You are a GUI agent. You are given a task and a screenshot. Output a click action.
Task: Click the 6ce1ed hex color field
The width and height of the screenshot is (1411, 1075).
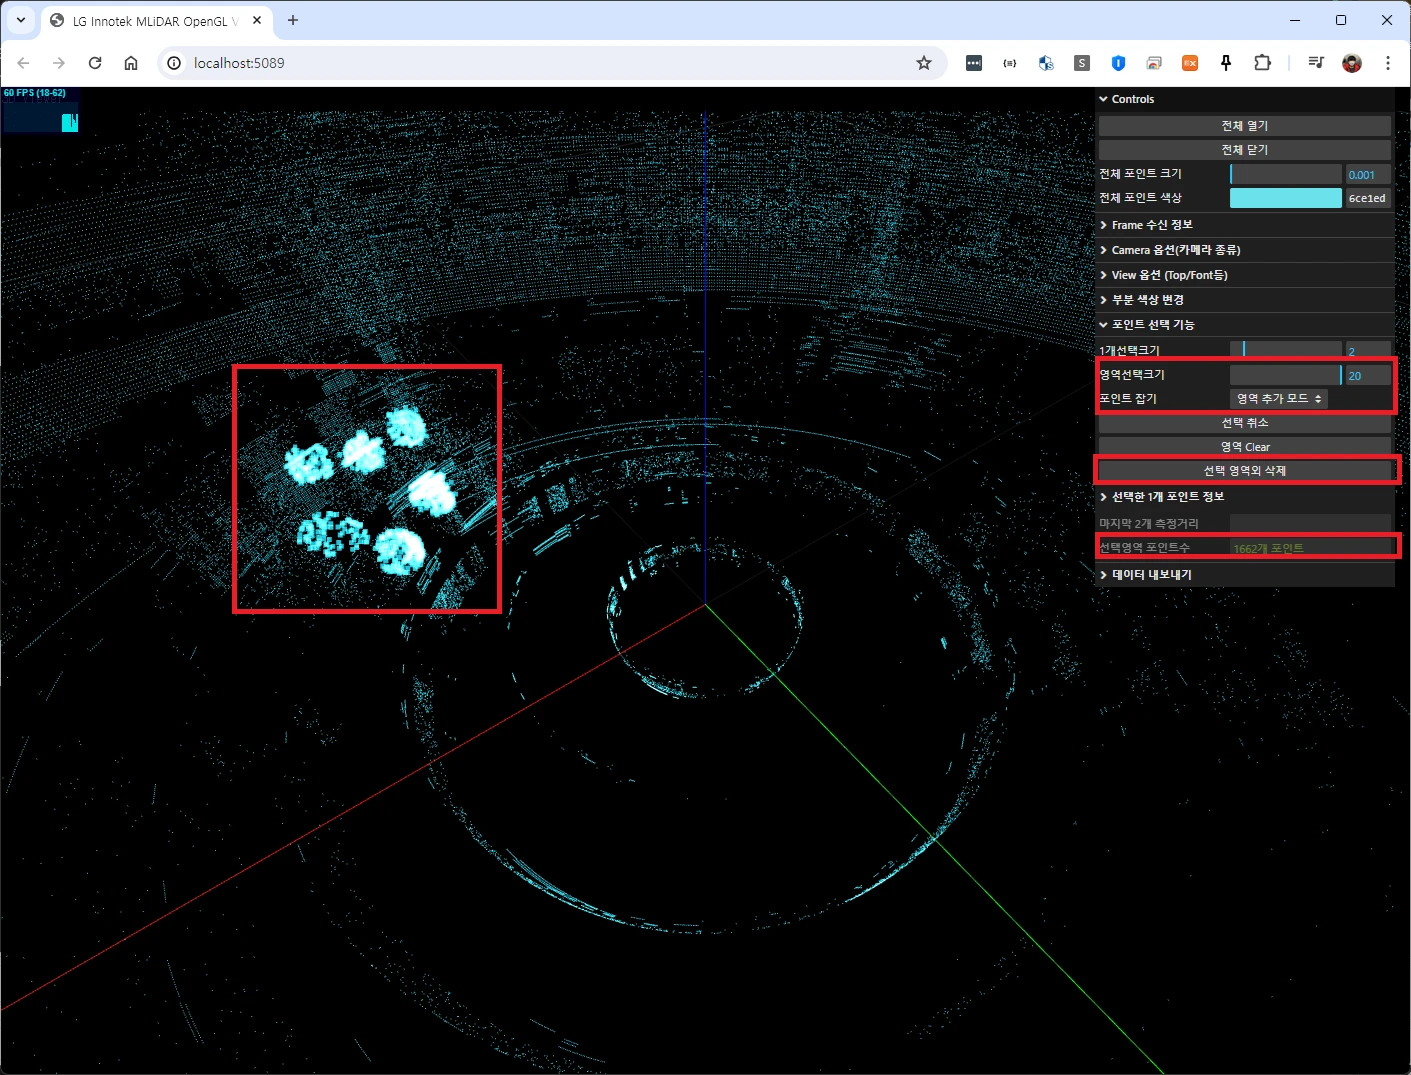click(x=1368, y=198)
